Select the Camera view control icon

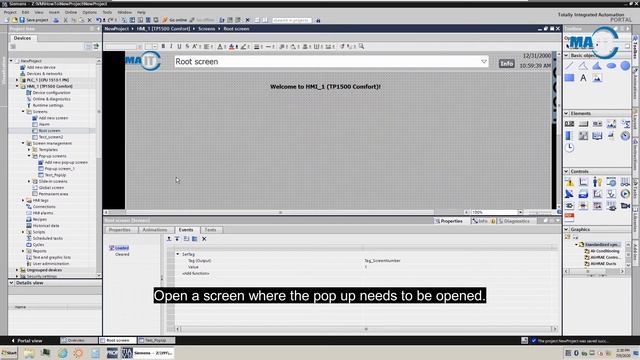point(625,206)
